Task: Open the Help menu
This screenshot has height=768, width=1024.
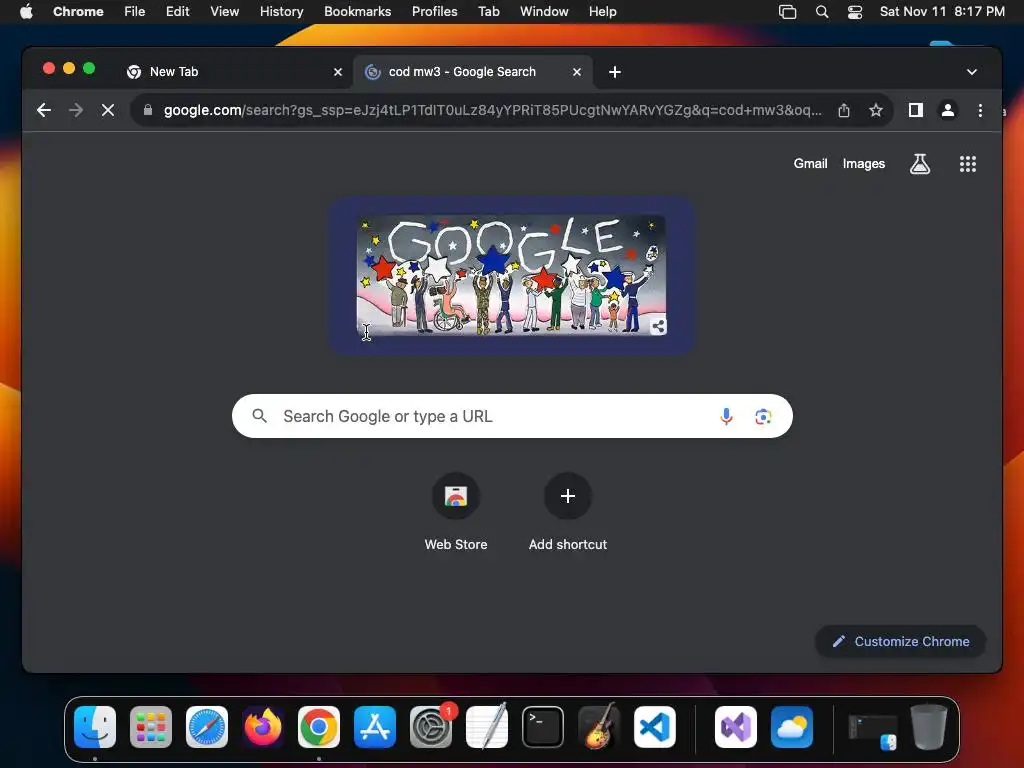Action: click(x=602, y=11)
